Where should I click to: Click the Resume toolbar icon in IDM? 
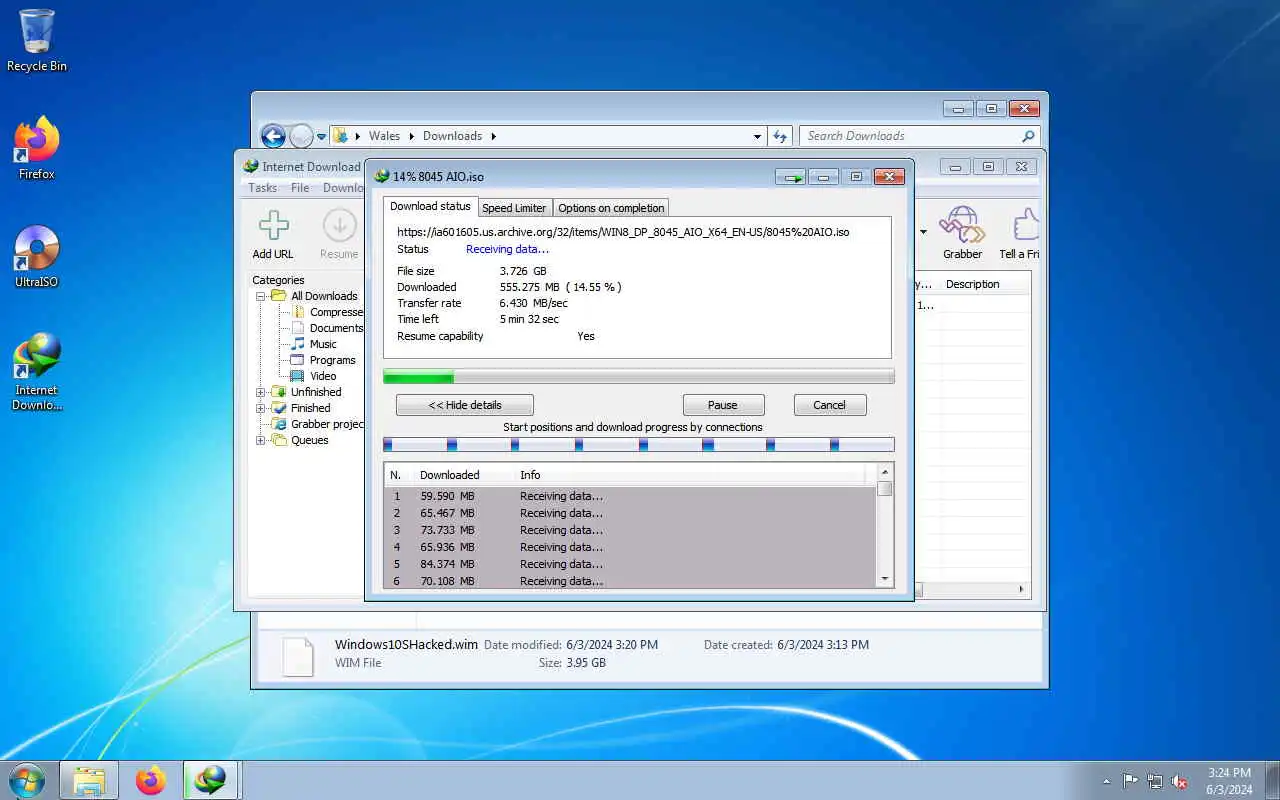(339, 234)
